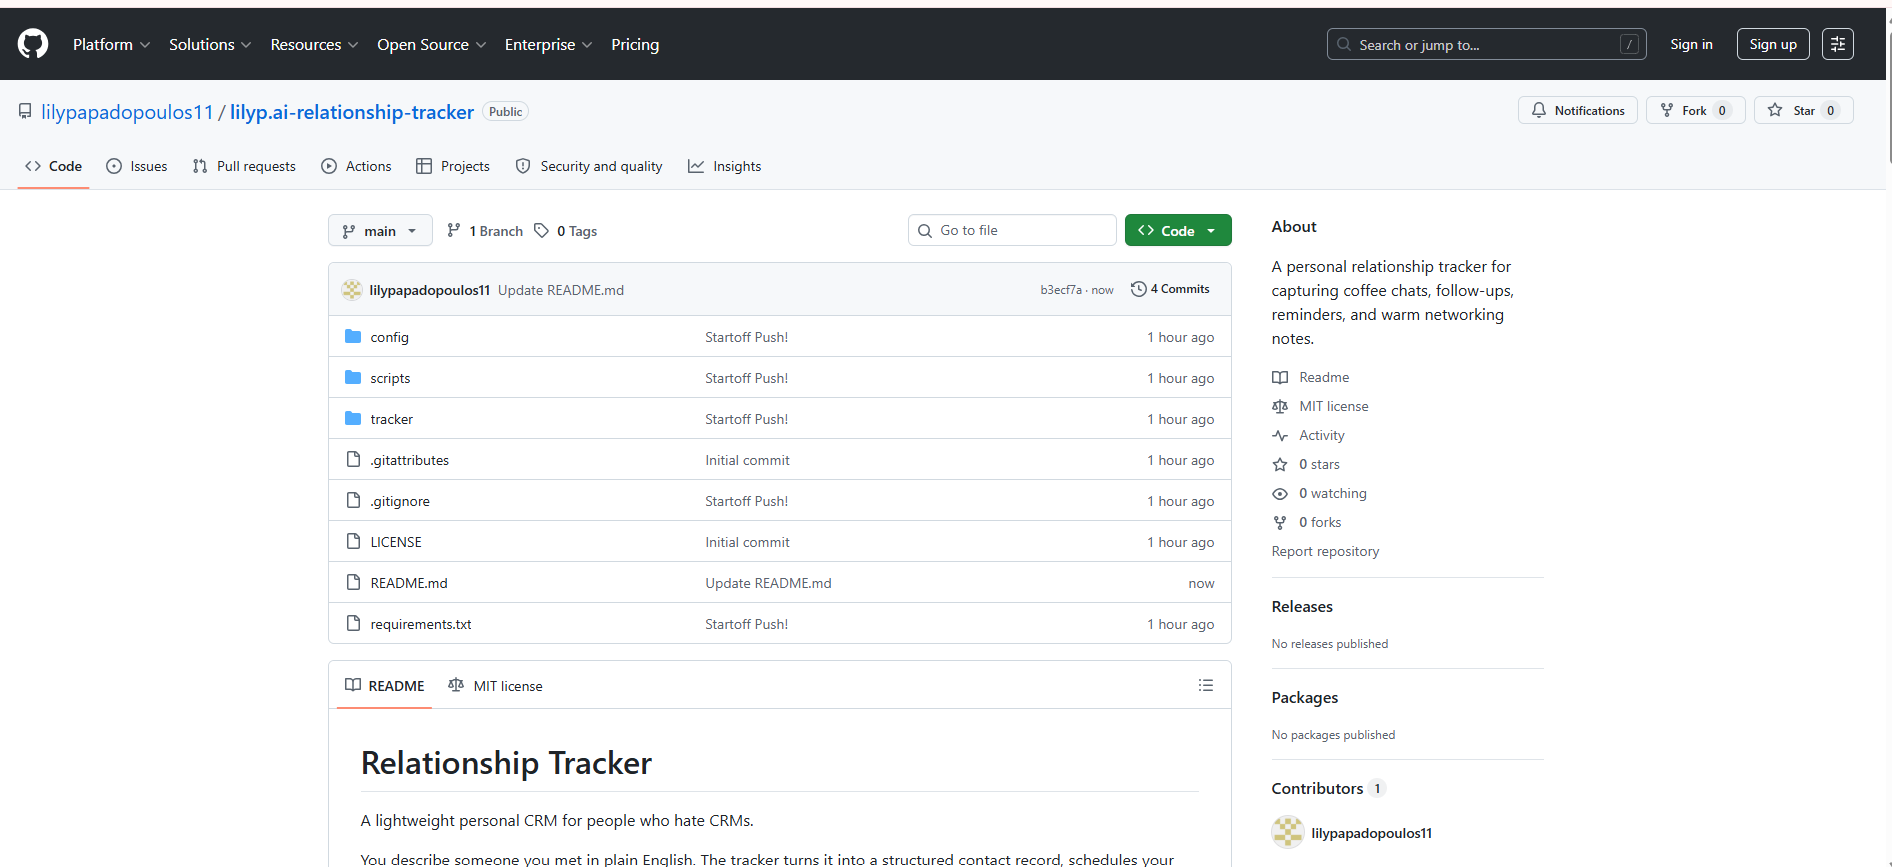Image resolution: width=1892 pixels, height=867 pixels.
Task: View 0 stars in About sidebar
Action: [1306, 464]
